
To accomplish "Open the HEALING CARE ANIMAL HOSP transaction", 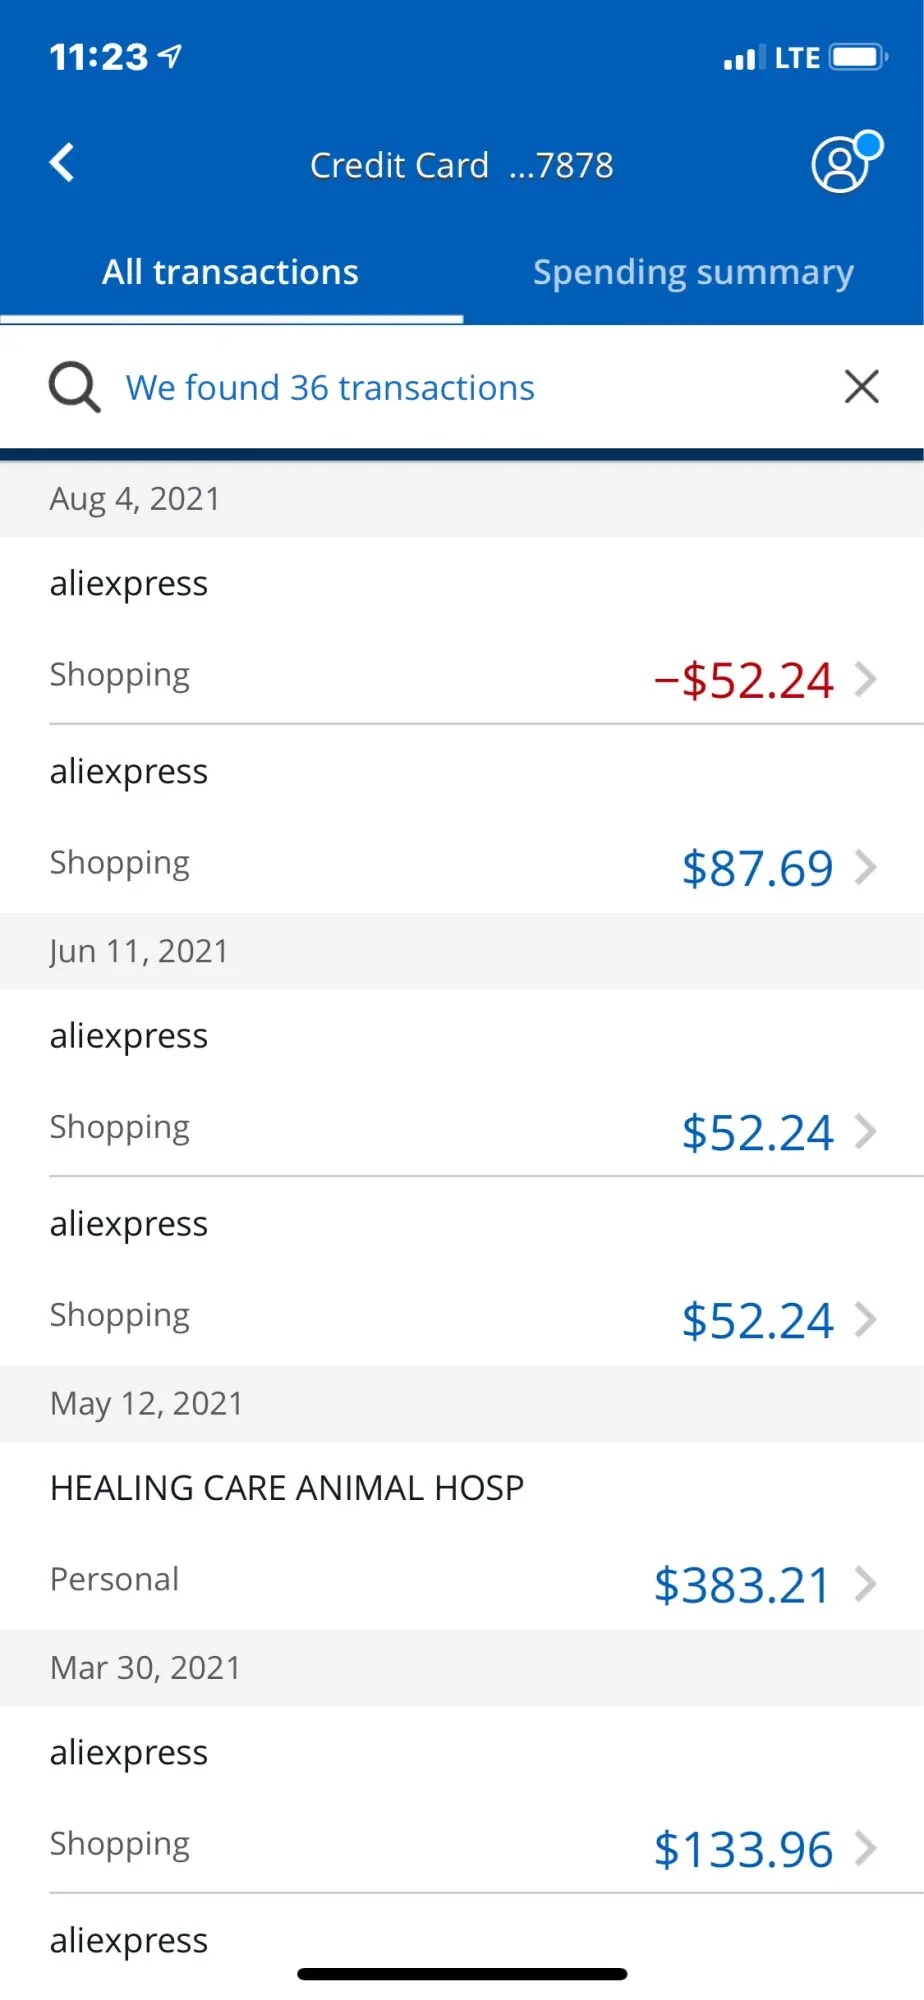I will coord(287,1488).
